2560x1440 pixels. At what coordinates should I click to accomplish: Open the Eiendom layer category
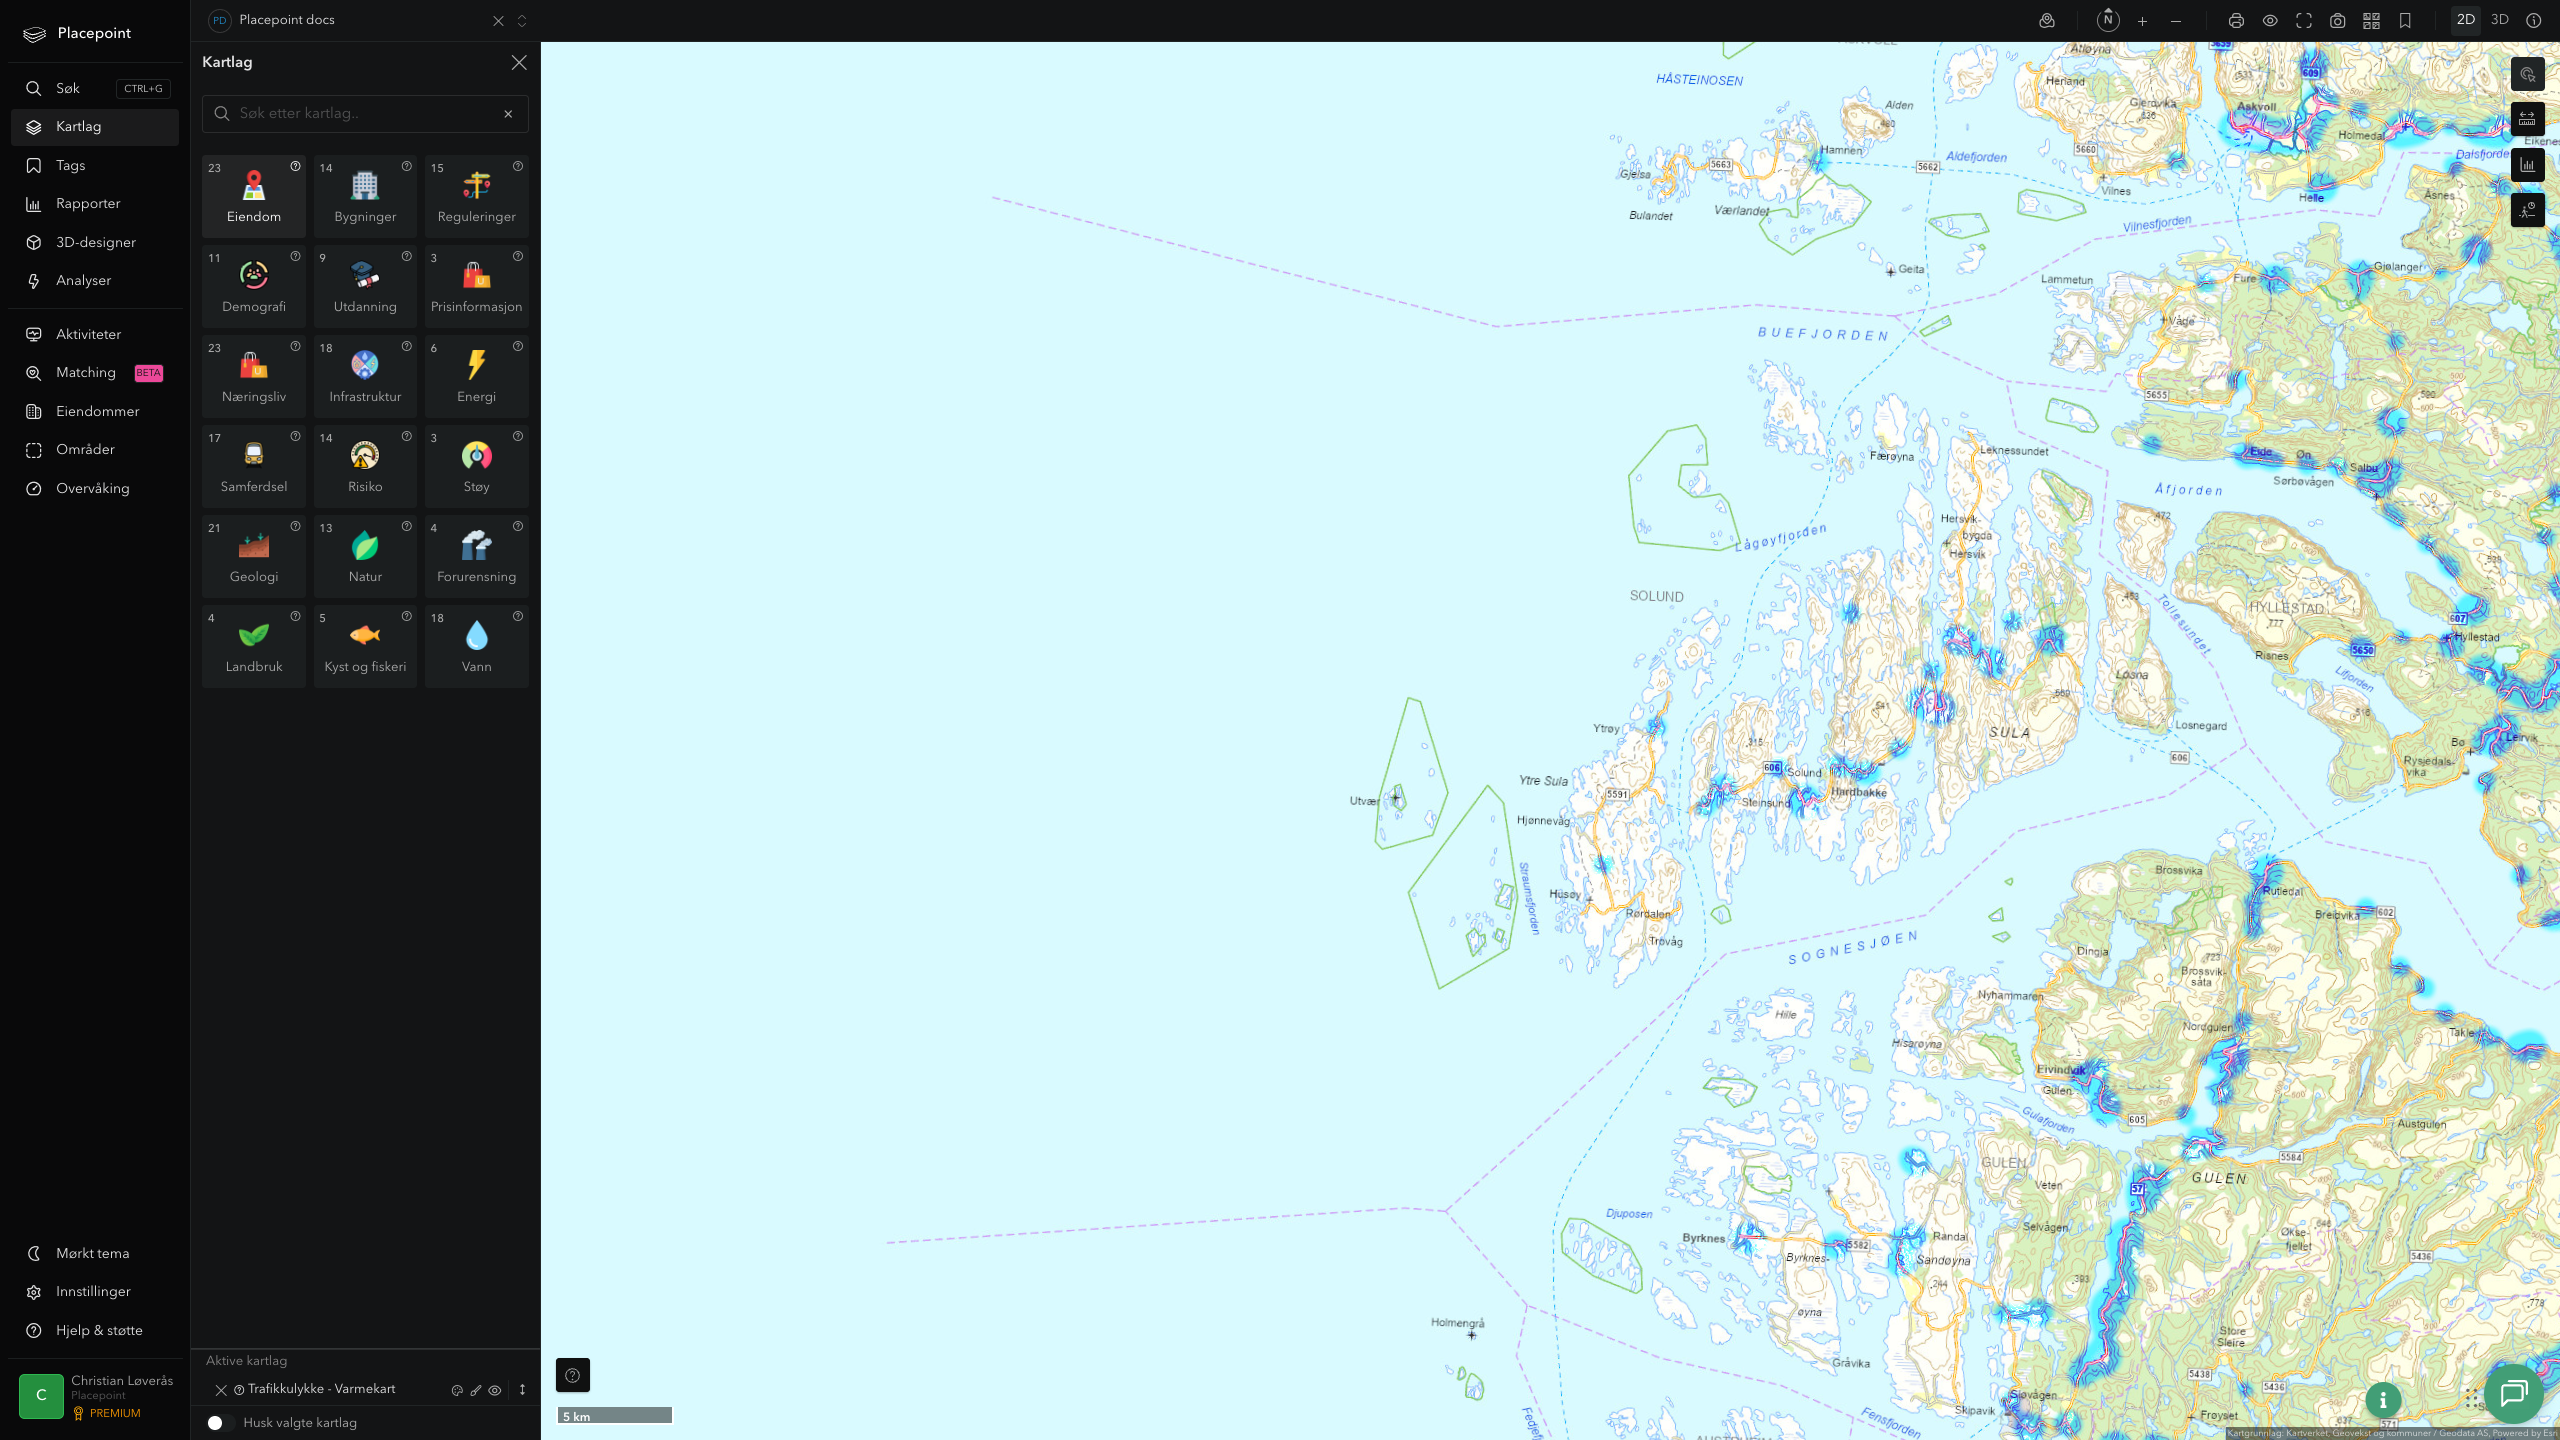point(254,196)
